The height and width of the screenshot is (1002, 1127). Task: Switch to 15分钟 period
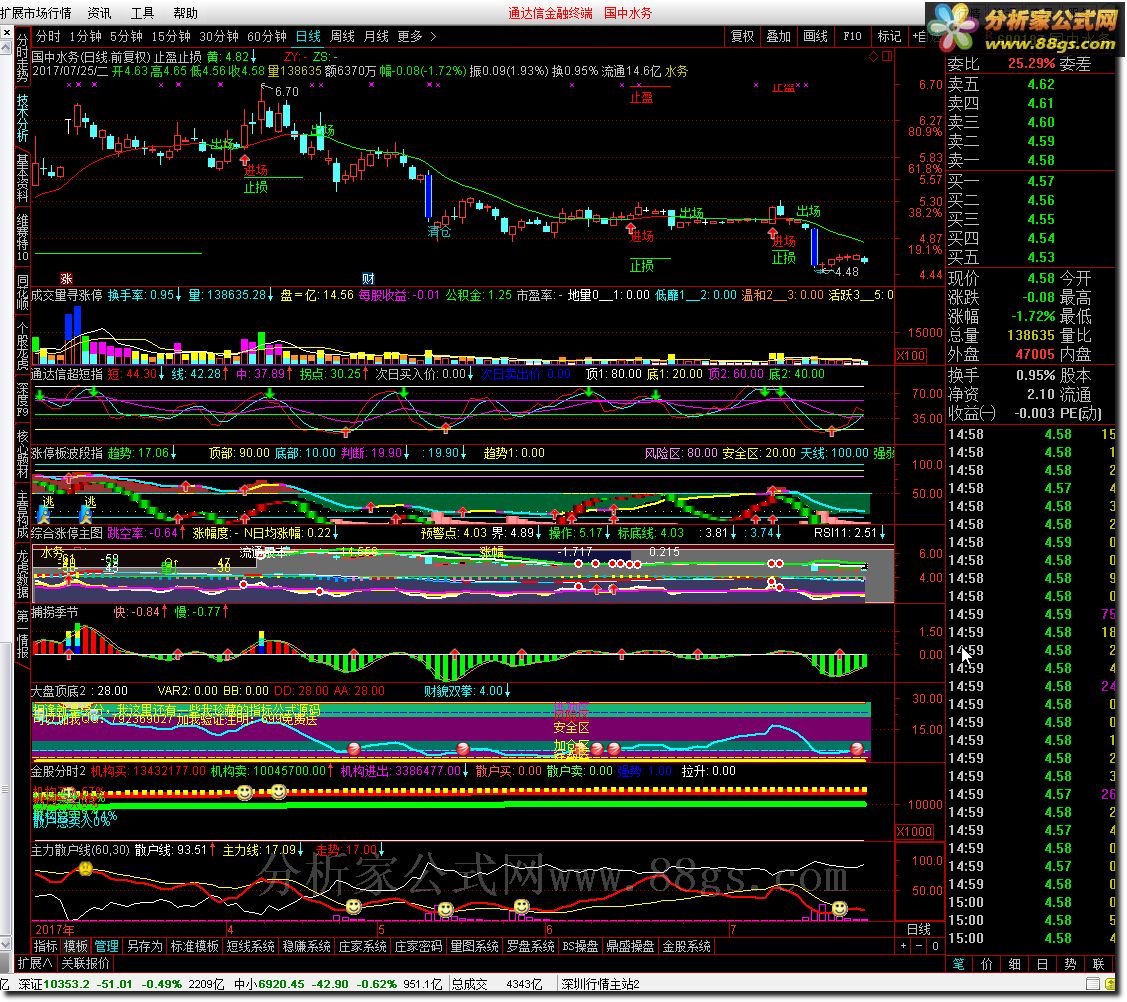tap(171, 36)
